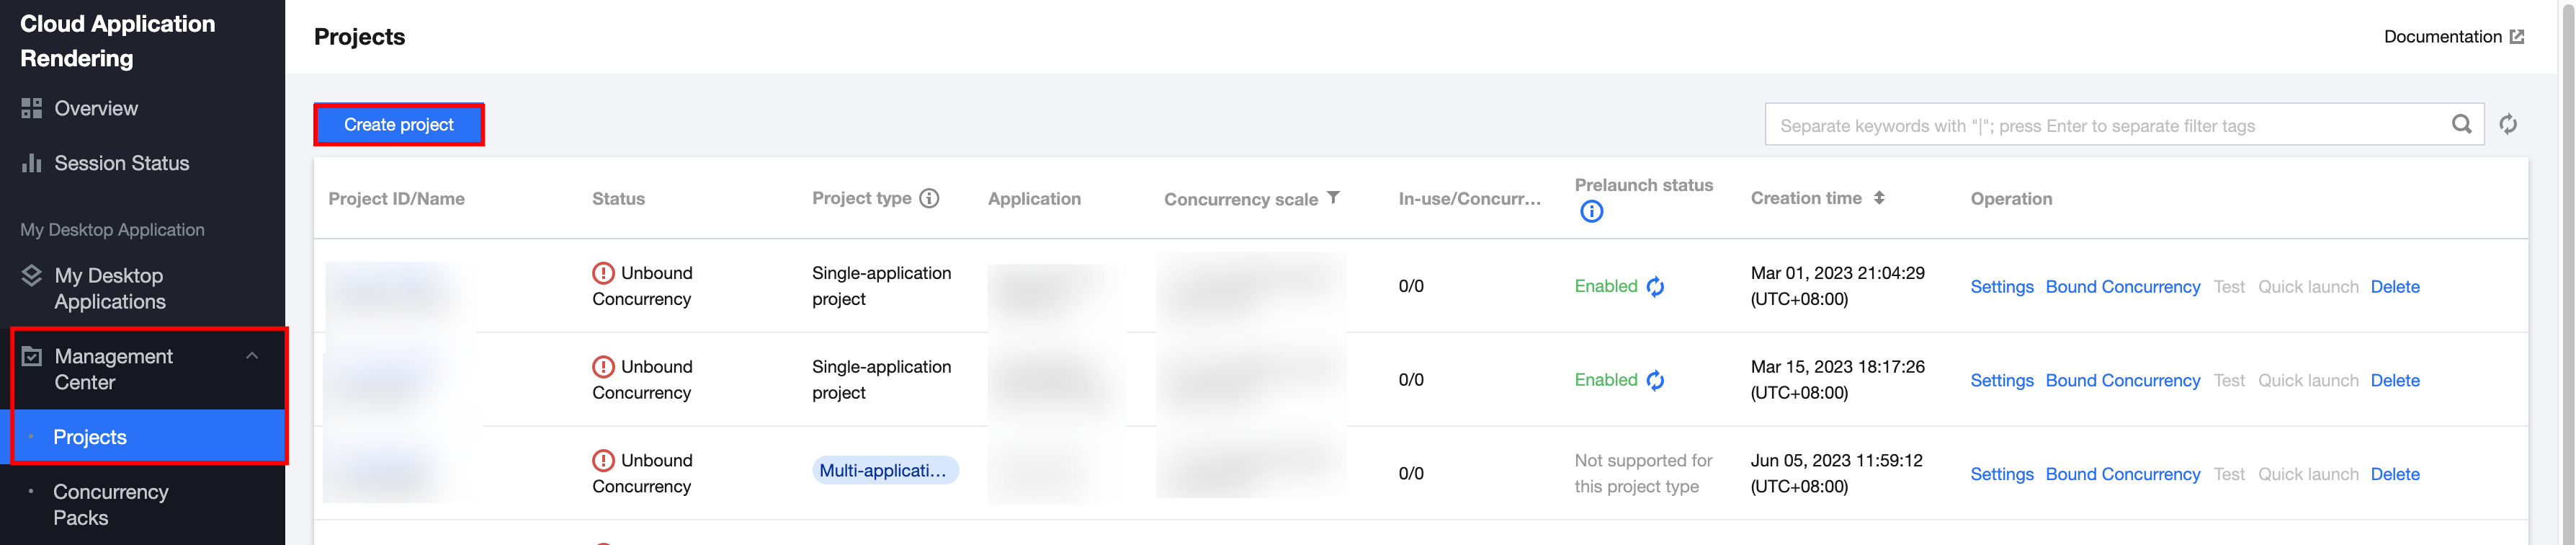This screenshot has width=2576, height=545.
Task: Click the Multi-application project type tag
Action: point(884,470)
